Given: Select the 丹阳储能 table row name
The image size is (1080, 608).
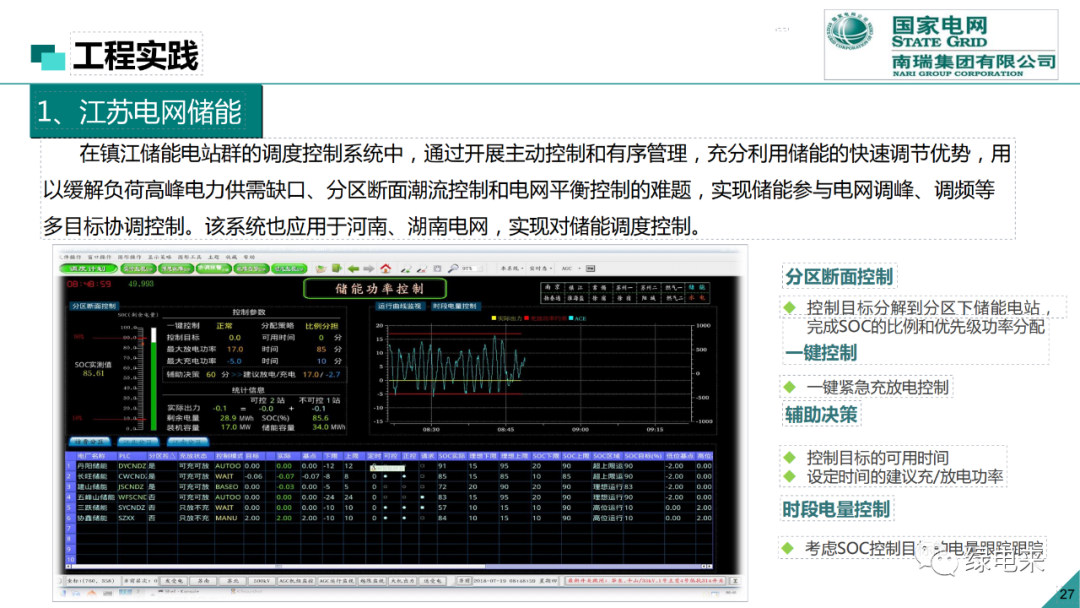Looking at the screenshot, I should coord(91,466).
